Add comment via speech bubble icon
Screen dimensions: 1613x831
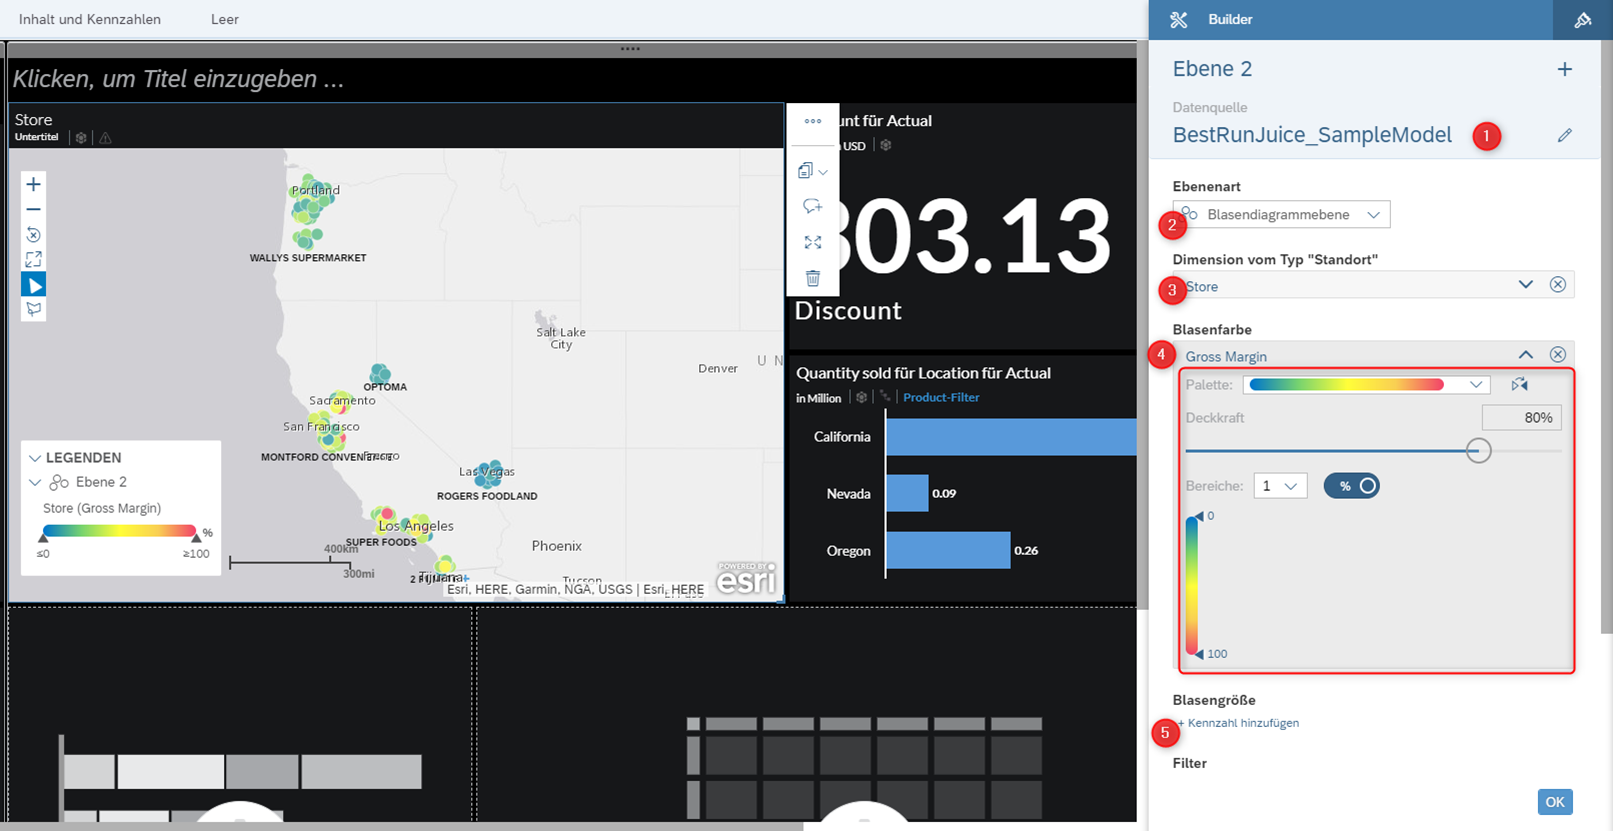coord(813,207)
